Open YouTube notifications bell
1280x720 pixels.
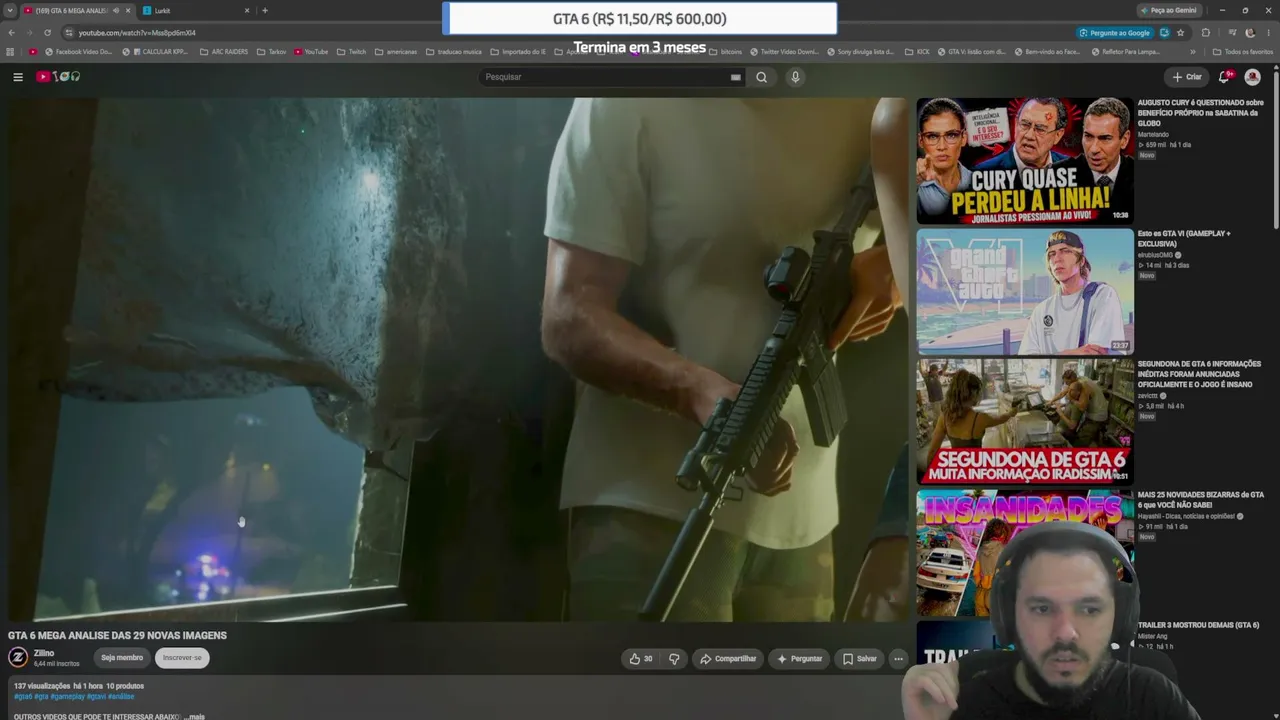point(1224,77)
